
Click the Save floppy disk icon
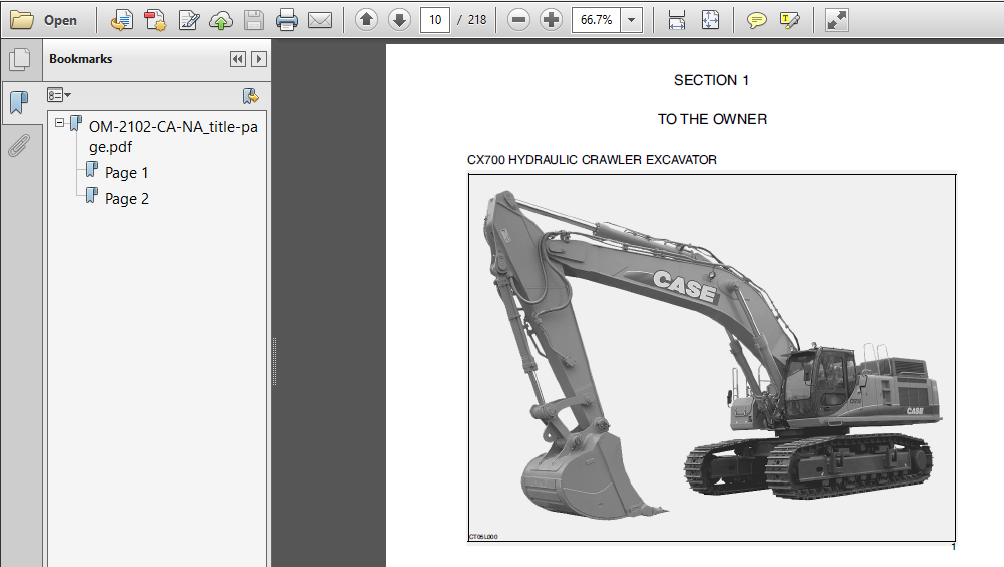tap(254, 20)
